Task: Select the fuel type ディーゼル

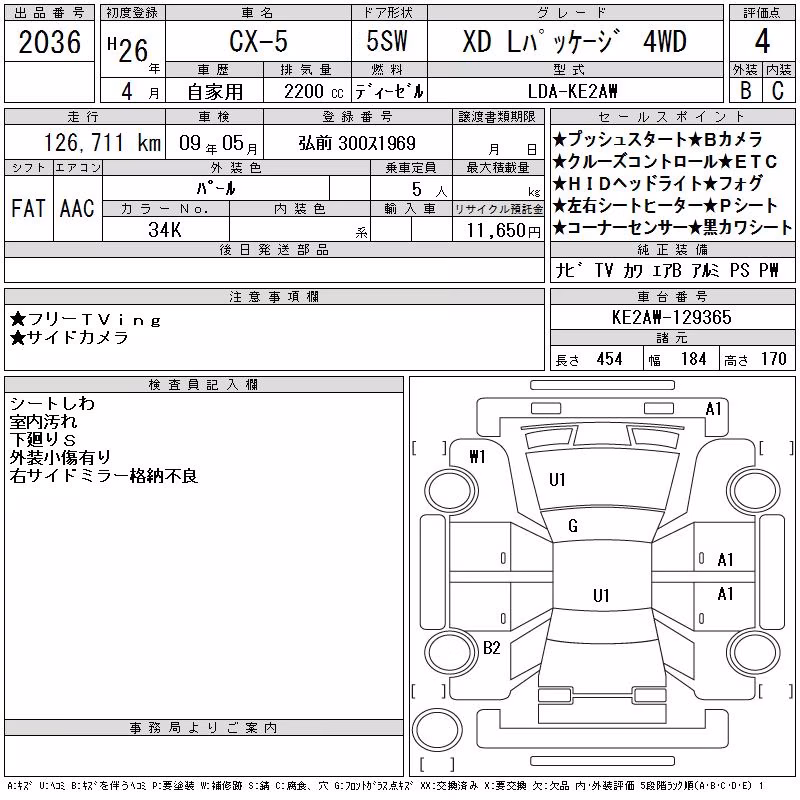Action: (x=389, y=92)
